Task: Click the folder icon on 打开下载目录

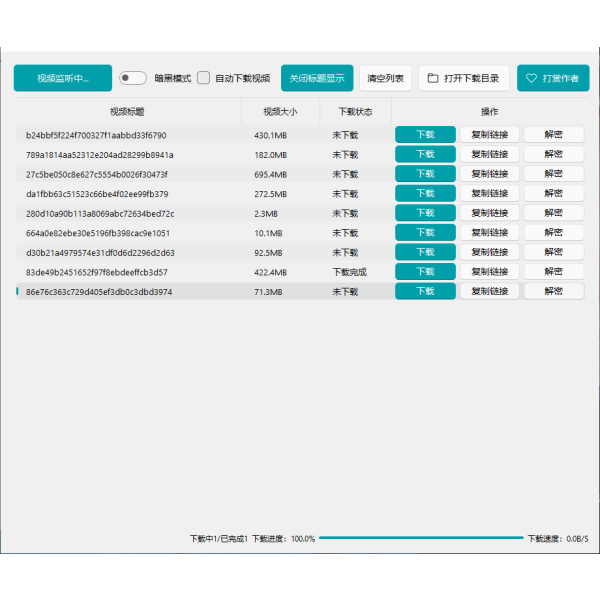Action: coord(433,78)
